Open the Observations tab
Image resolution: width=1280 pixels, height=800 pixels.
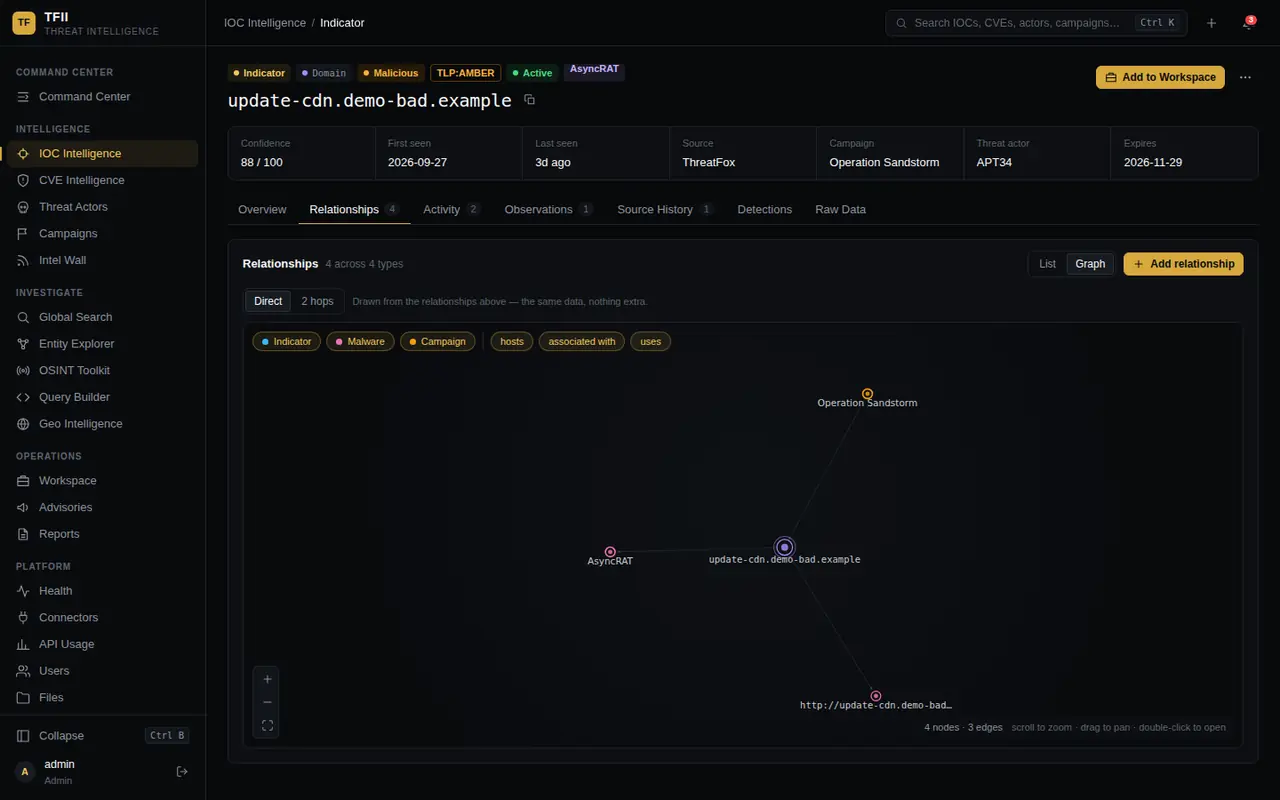coord(549,209)
